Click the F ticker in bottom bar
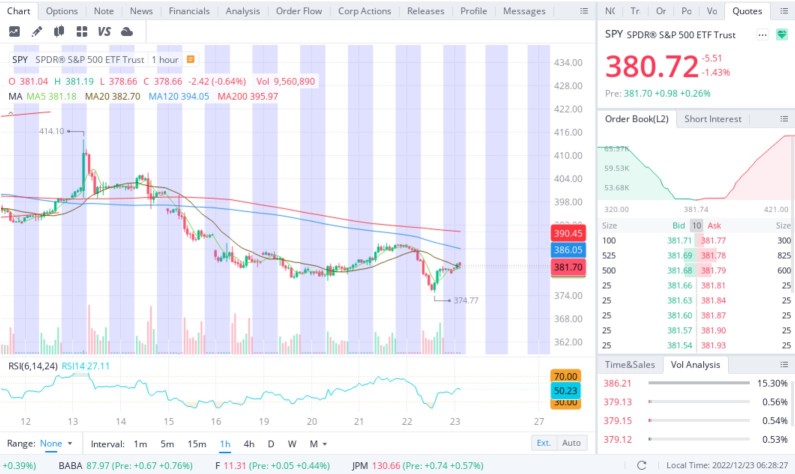Image resolution: width=795 pixels, height=474 pixels. tap(218, 465)
